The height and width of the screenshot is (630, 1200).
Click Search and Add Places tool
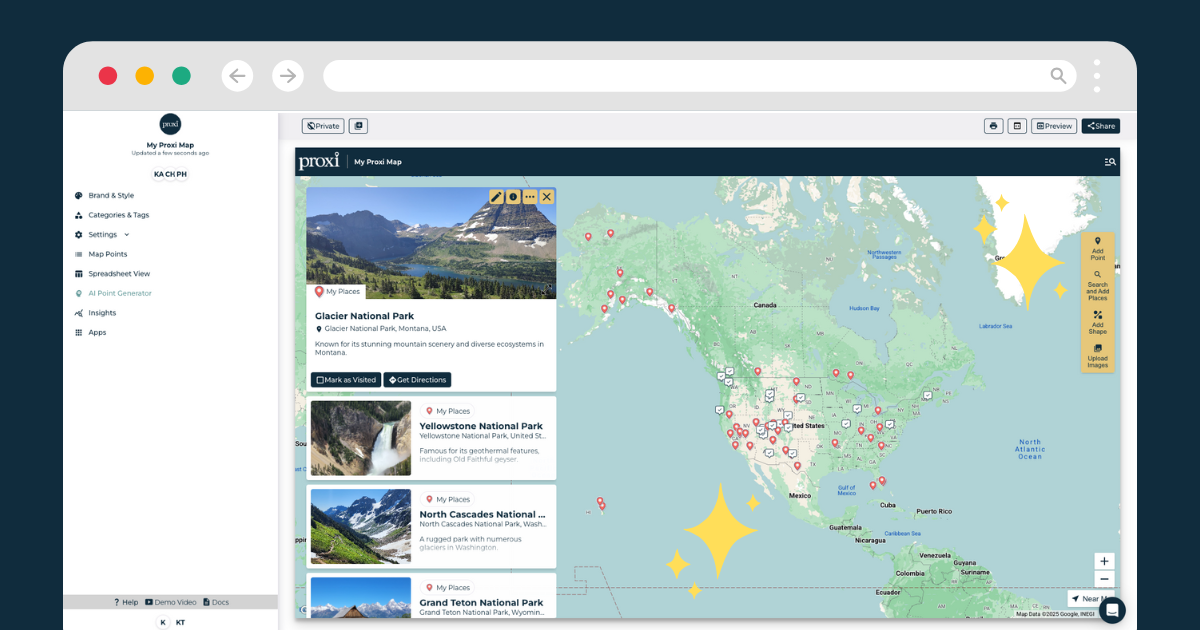tap(1098, 286)
